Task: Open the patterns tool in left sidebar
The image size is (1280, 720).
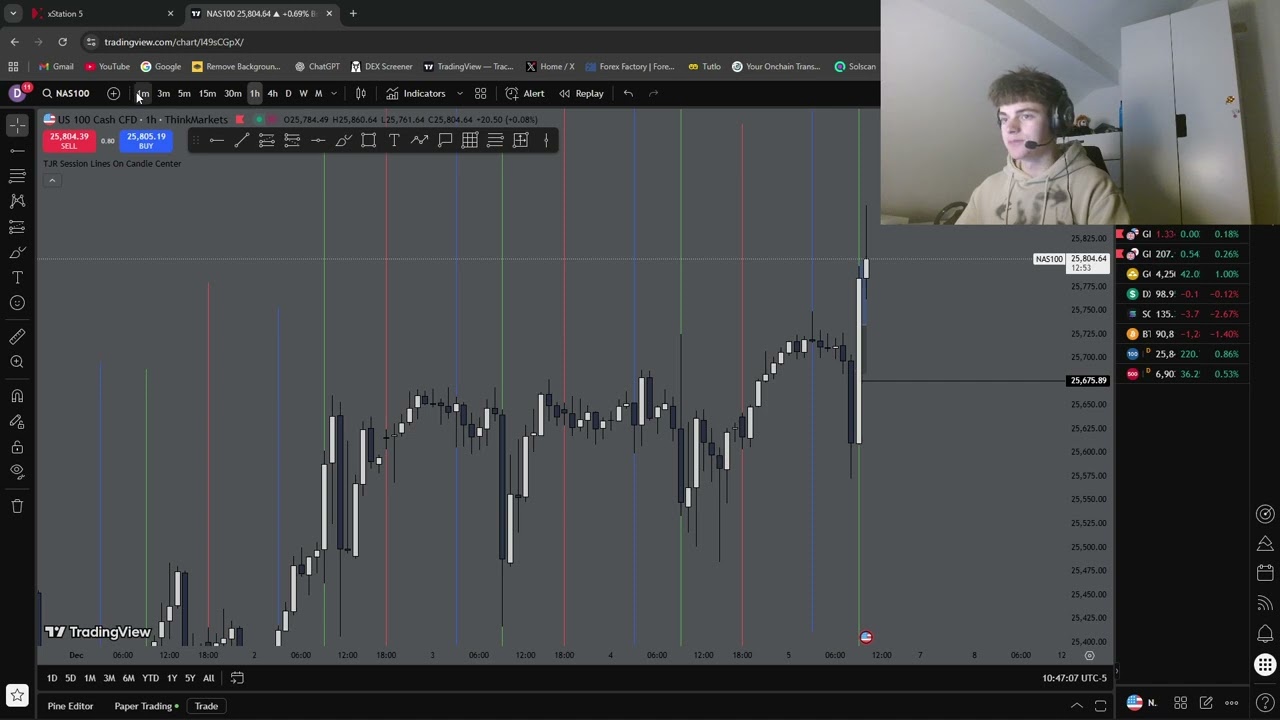Action: 17,201
